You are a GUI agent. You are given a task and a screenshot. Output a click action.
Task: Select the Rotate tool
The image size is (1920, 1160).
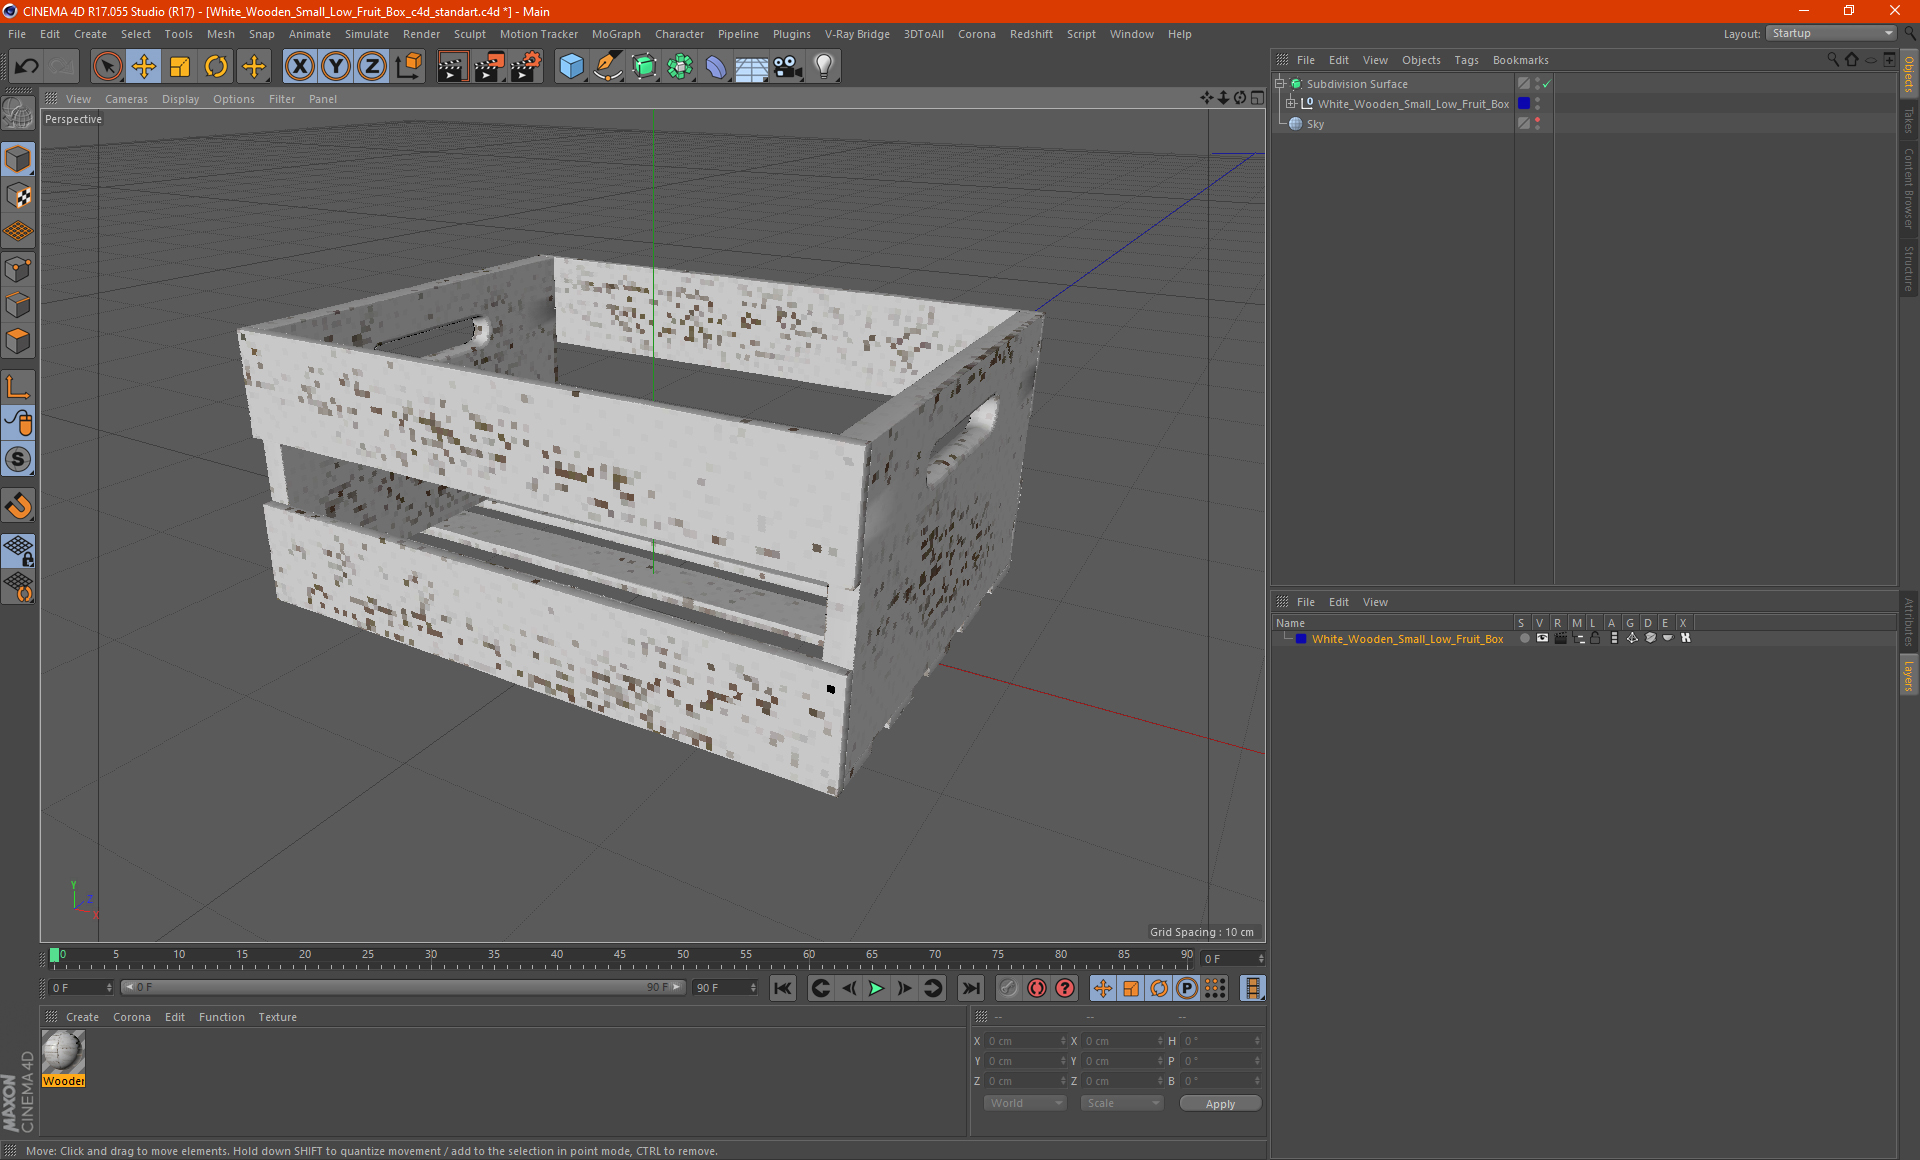click(216, 67)
